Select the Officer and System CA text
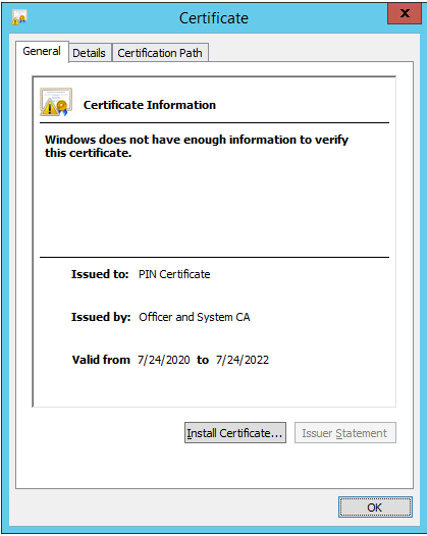 (195, 317)
